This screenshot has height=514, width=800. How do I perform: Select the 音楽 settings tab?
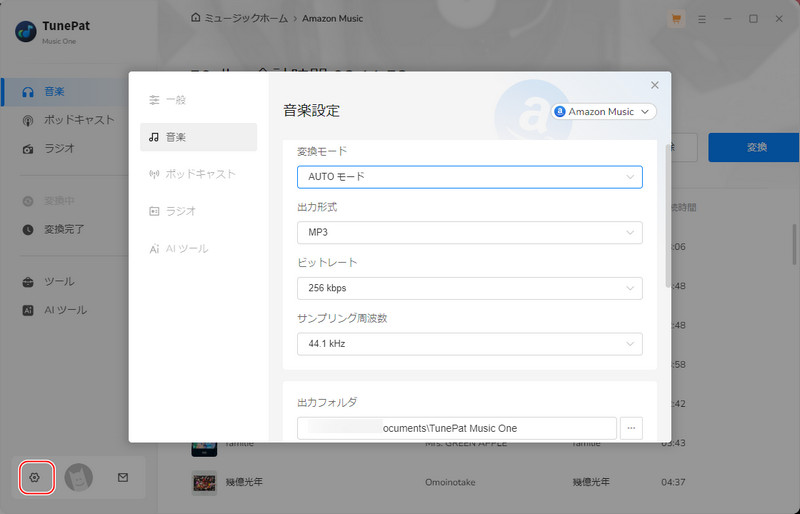(198, 137)
